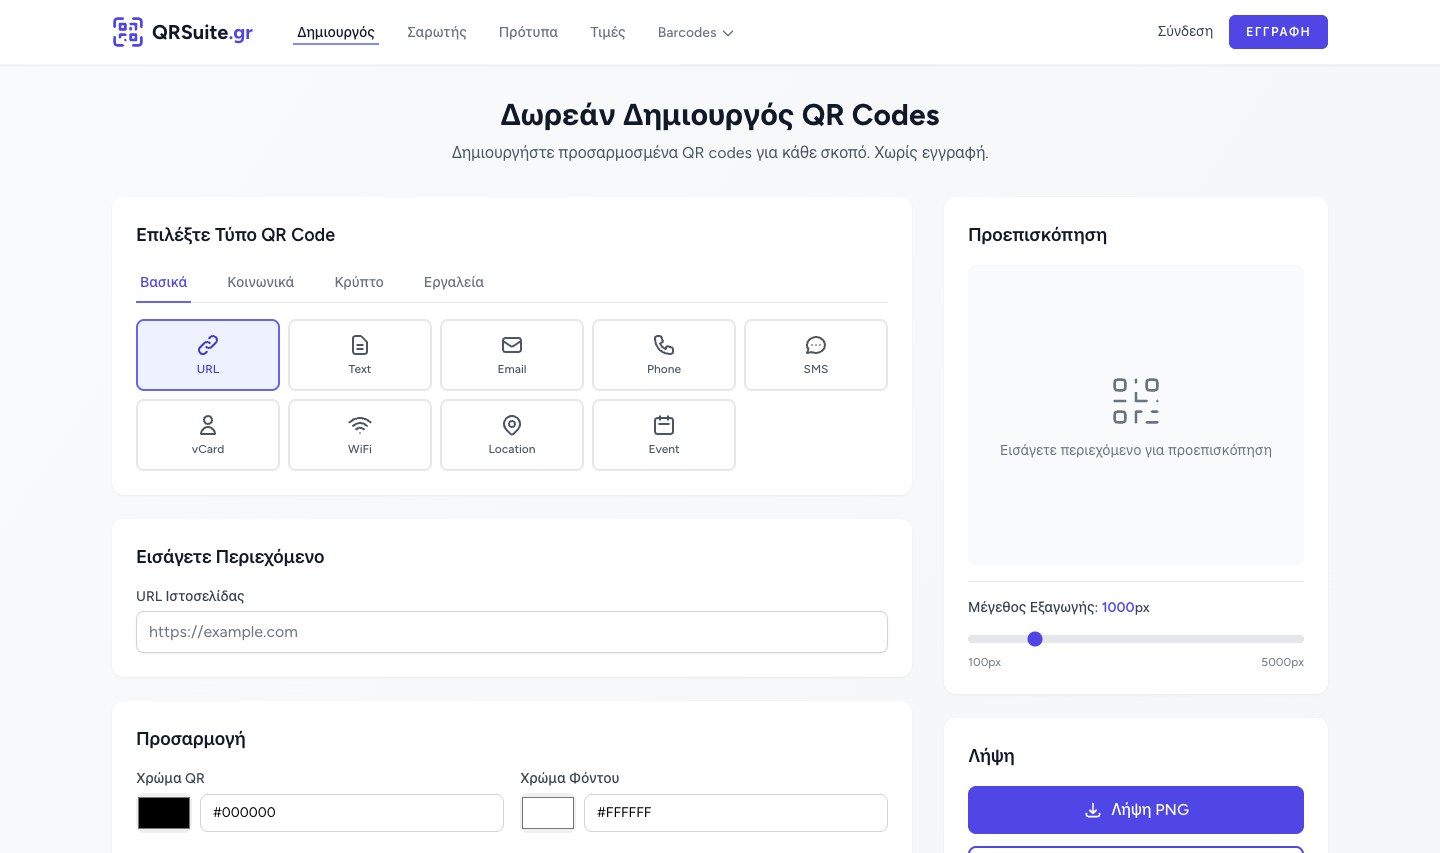
Task: Switch to the Βασικά tab
Action: [164, 282]
